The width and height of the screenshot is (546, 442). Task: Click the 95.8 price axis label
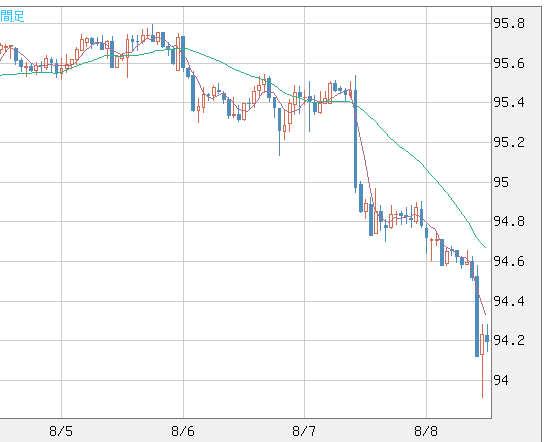click(509, 23)
